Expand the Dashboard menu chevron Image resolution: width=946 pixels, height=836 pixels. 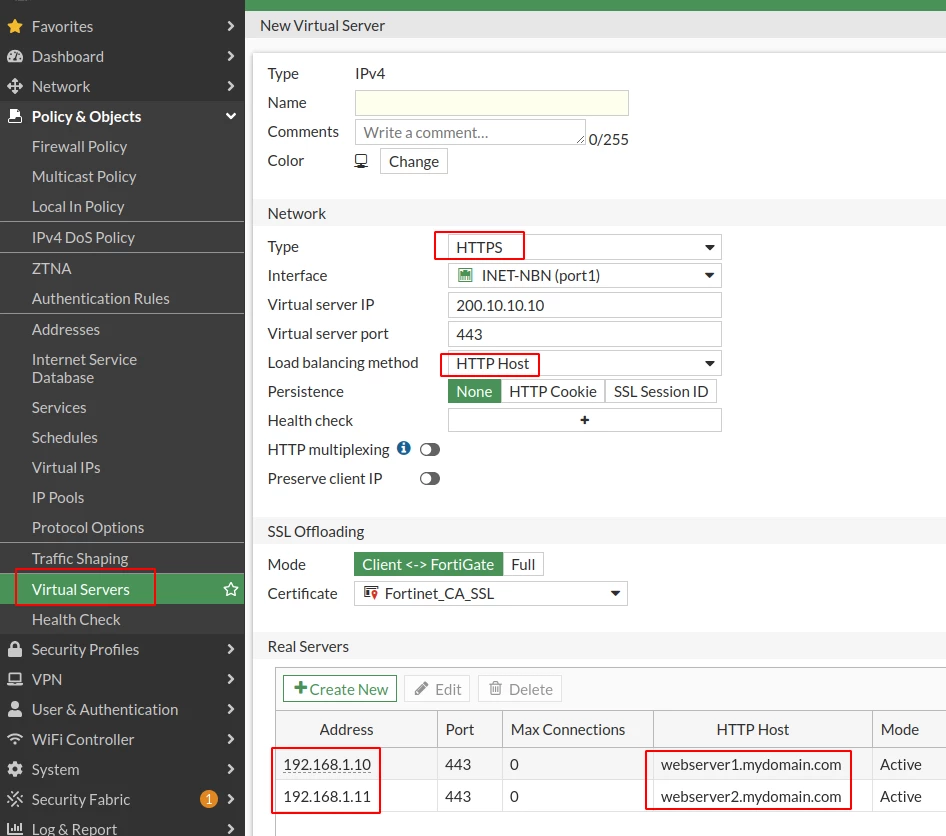(x=230, y=56)
